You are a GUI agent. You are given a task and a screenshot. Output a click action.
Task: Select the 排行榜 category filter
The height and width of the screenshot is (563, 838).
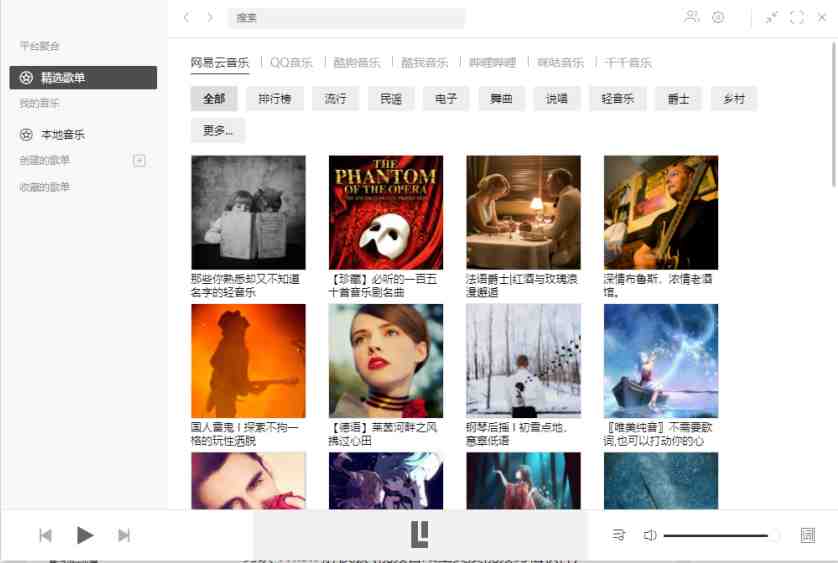point(275,98)
